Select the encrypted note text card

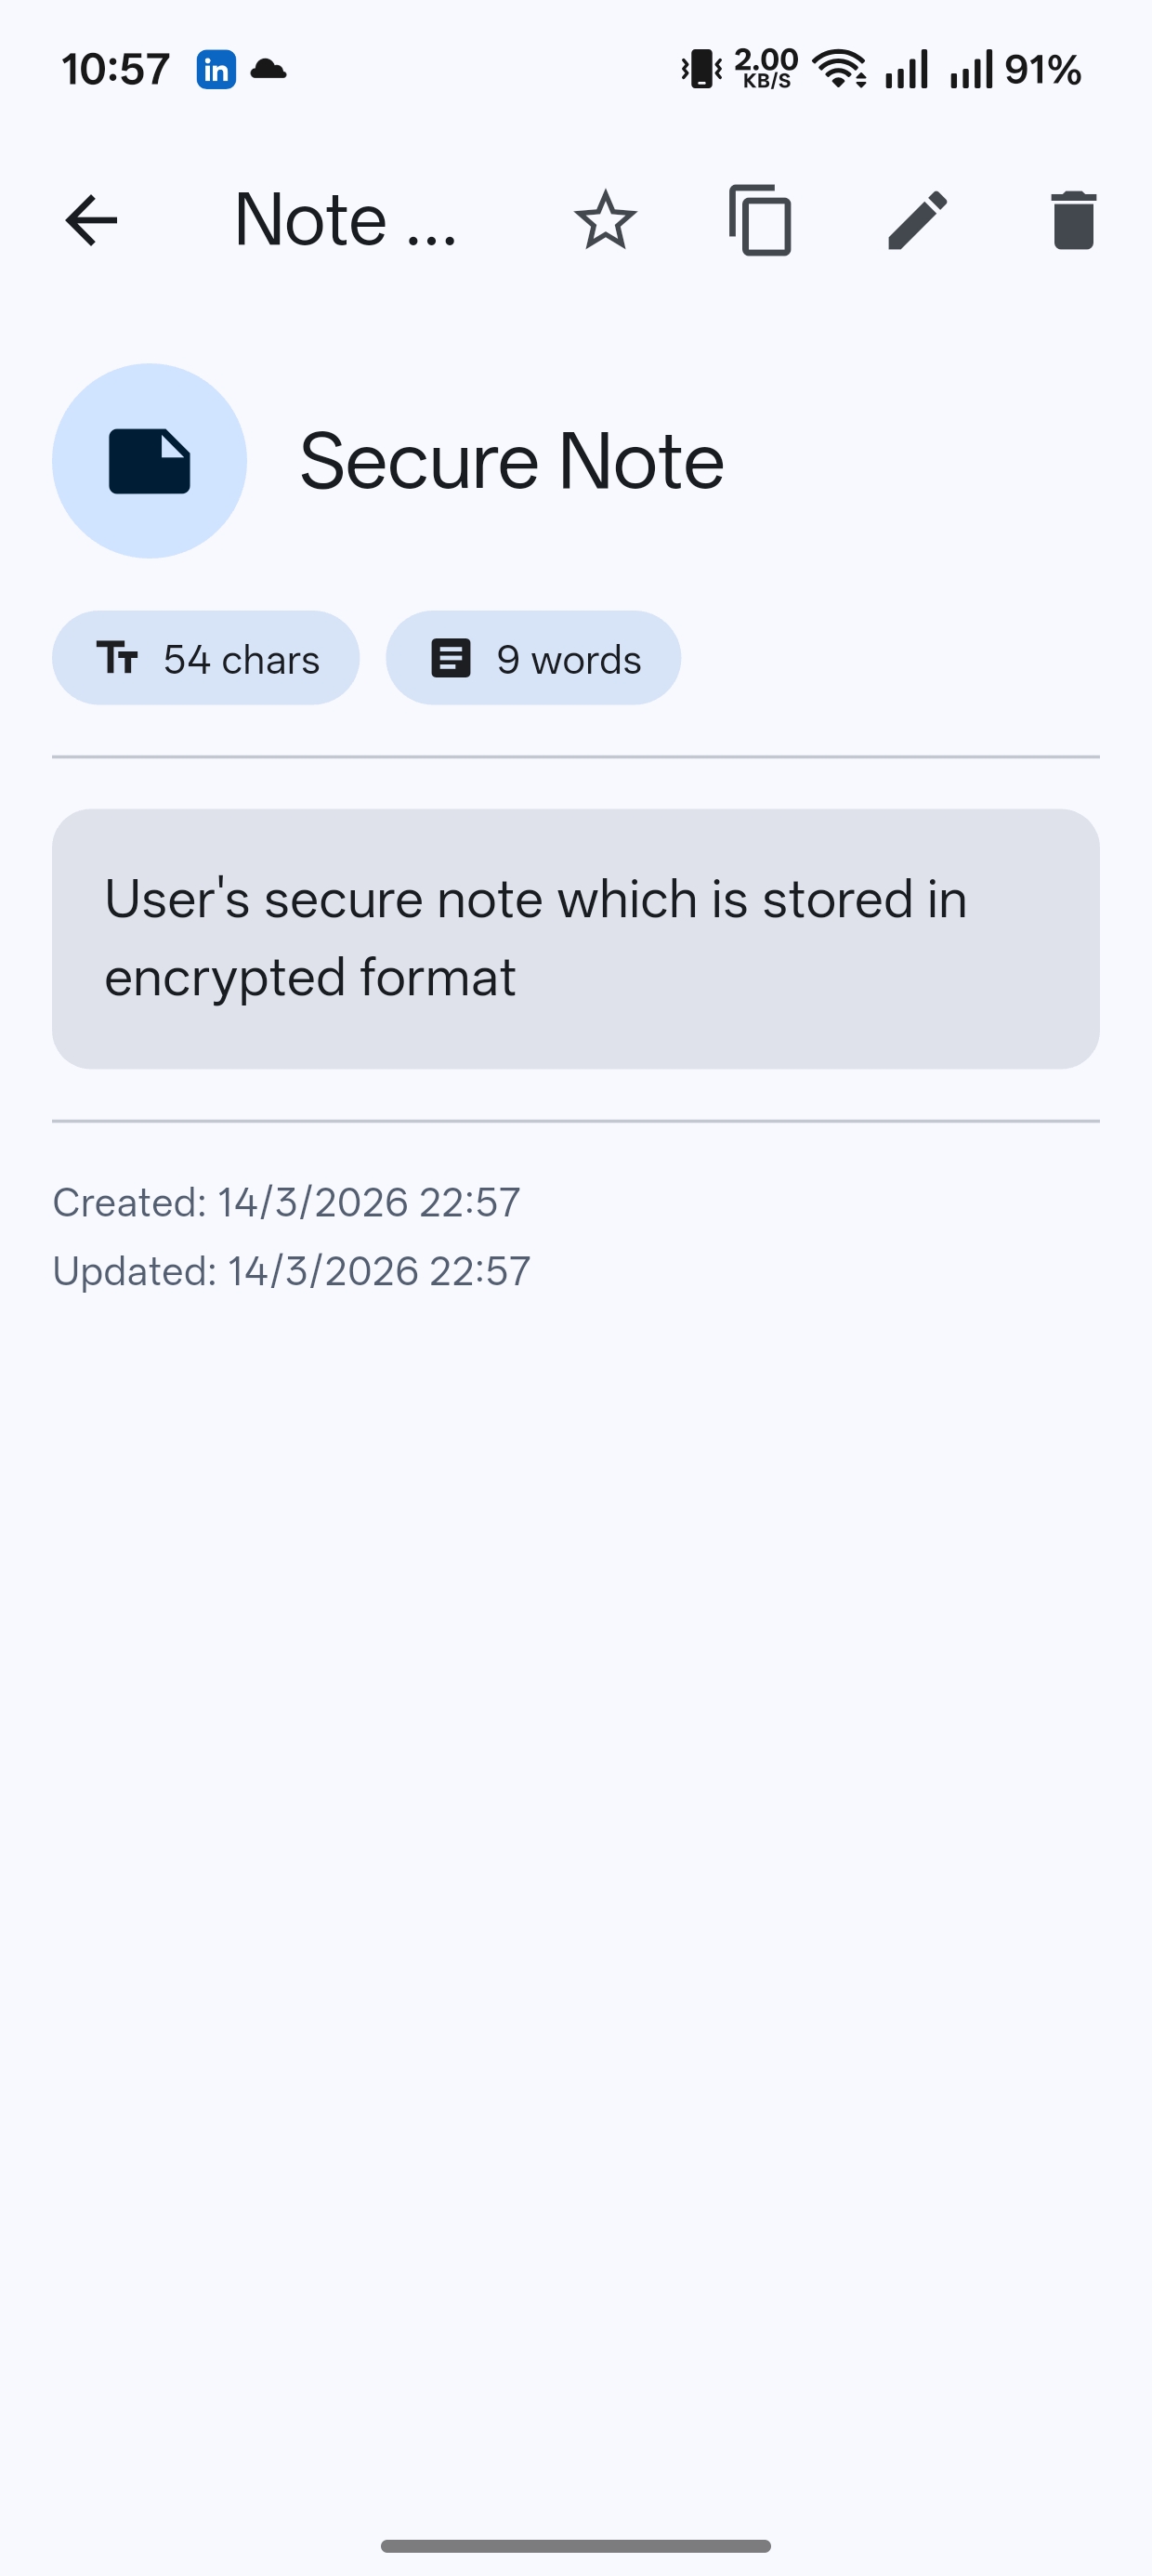click(576, 938)
